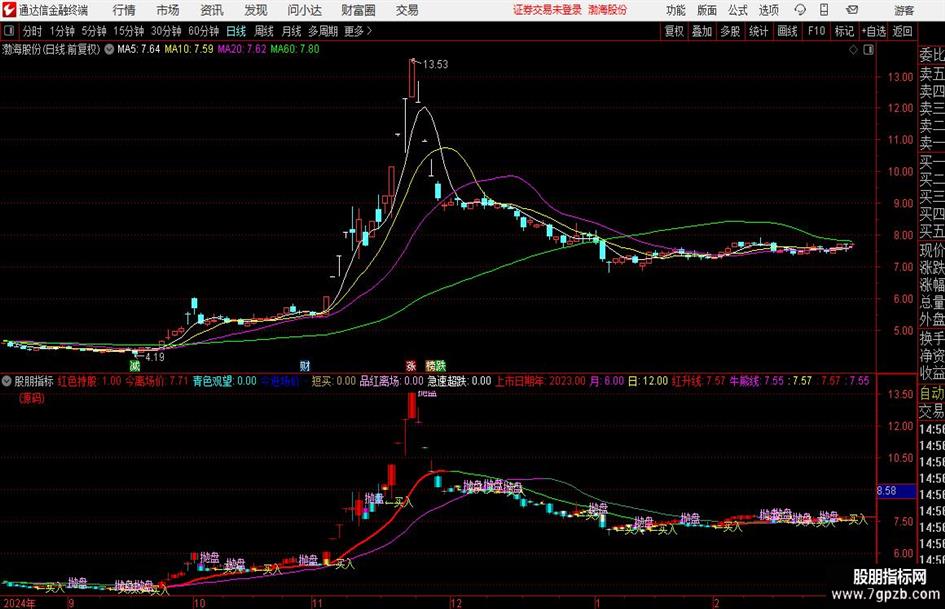The width and height of the screenshot is (945, 609).
Task: Click the MA5: 7.64 value
Action: [139, 49]
